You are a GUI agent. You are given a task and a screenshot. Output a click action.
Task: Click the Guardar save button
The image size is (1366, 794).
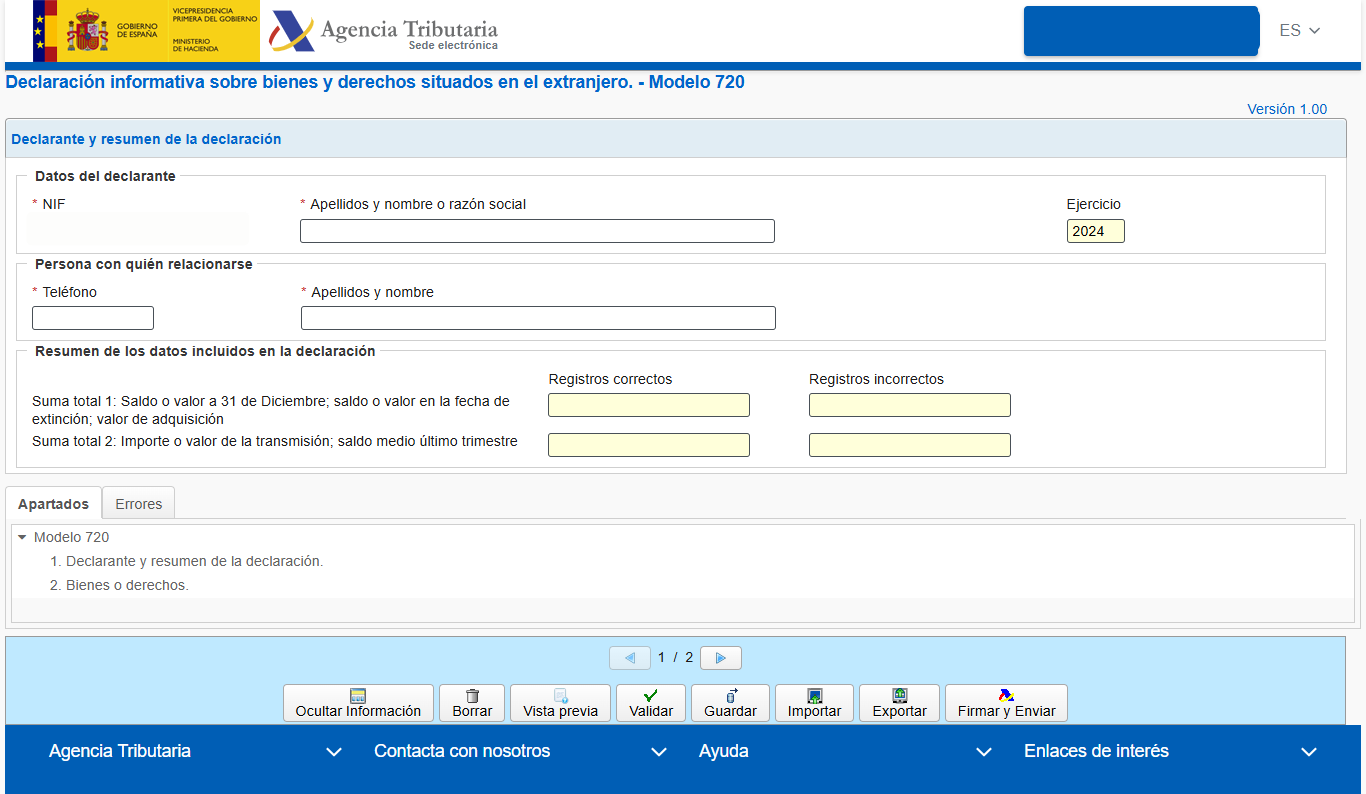[x=730, y=703]
